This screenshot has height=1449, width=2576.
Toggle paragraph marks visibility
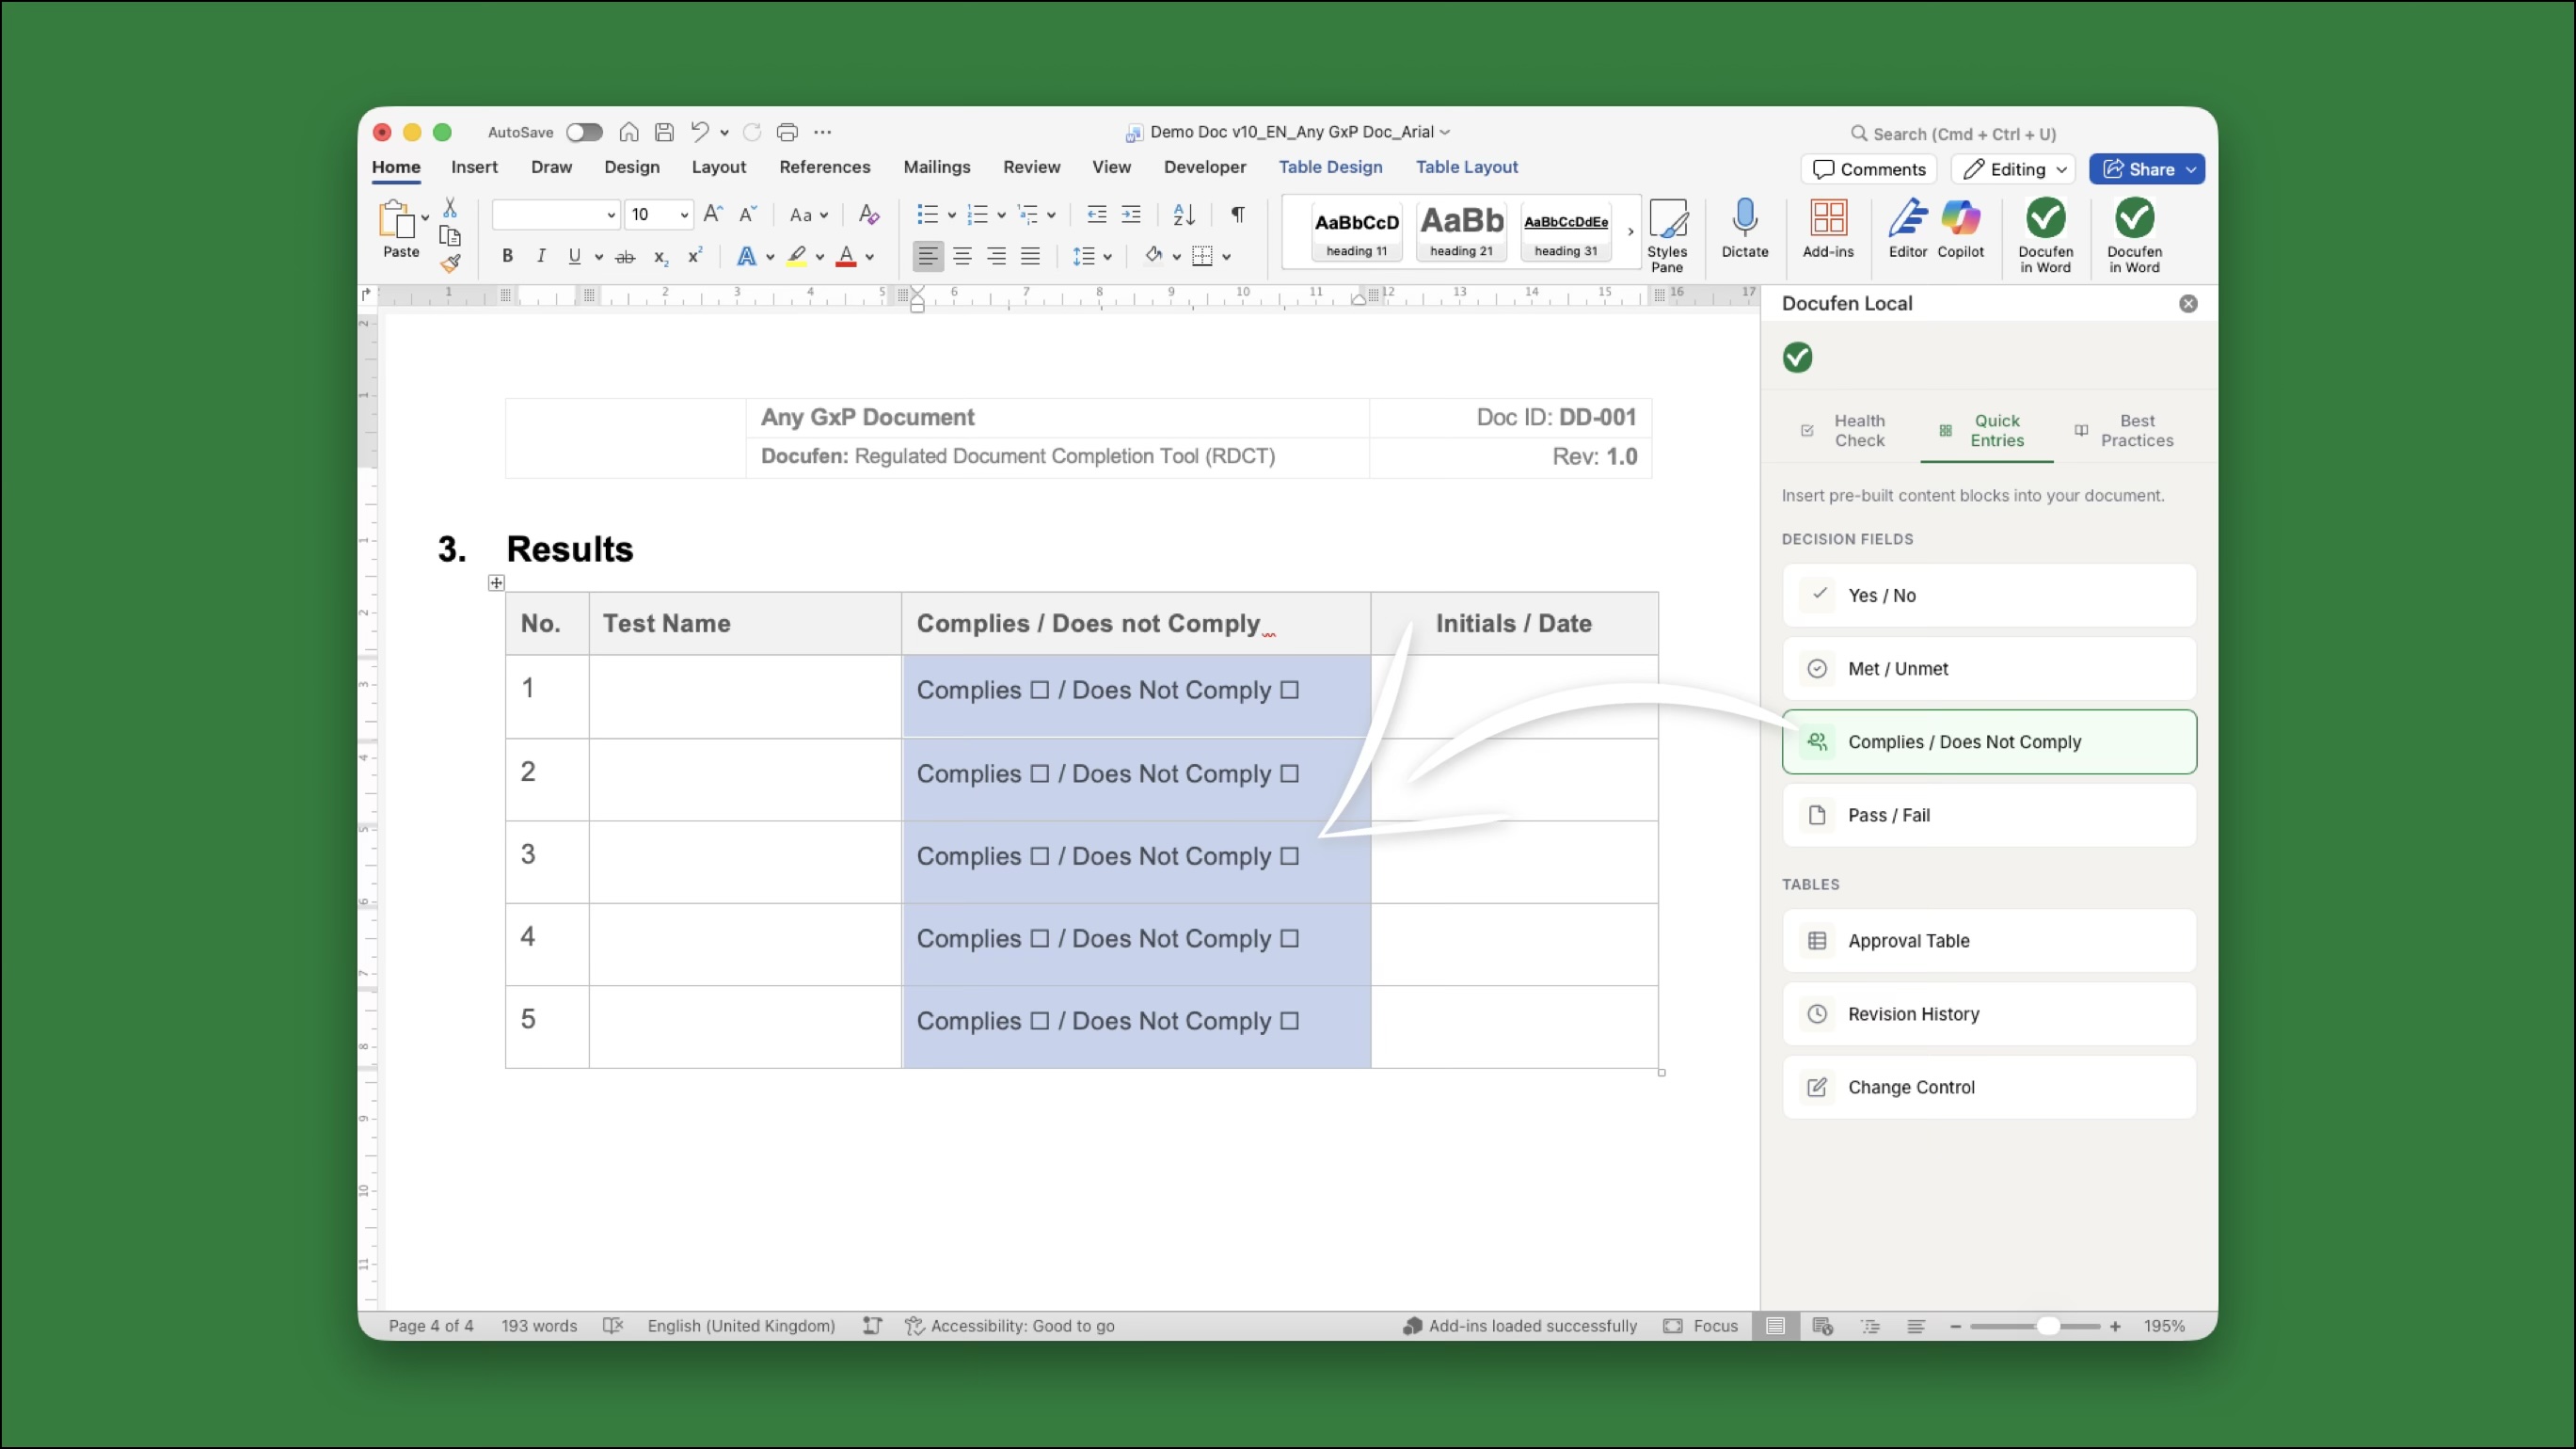tap(1237, 214)
